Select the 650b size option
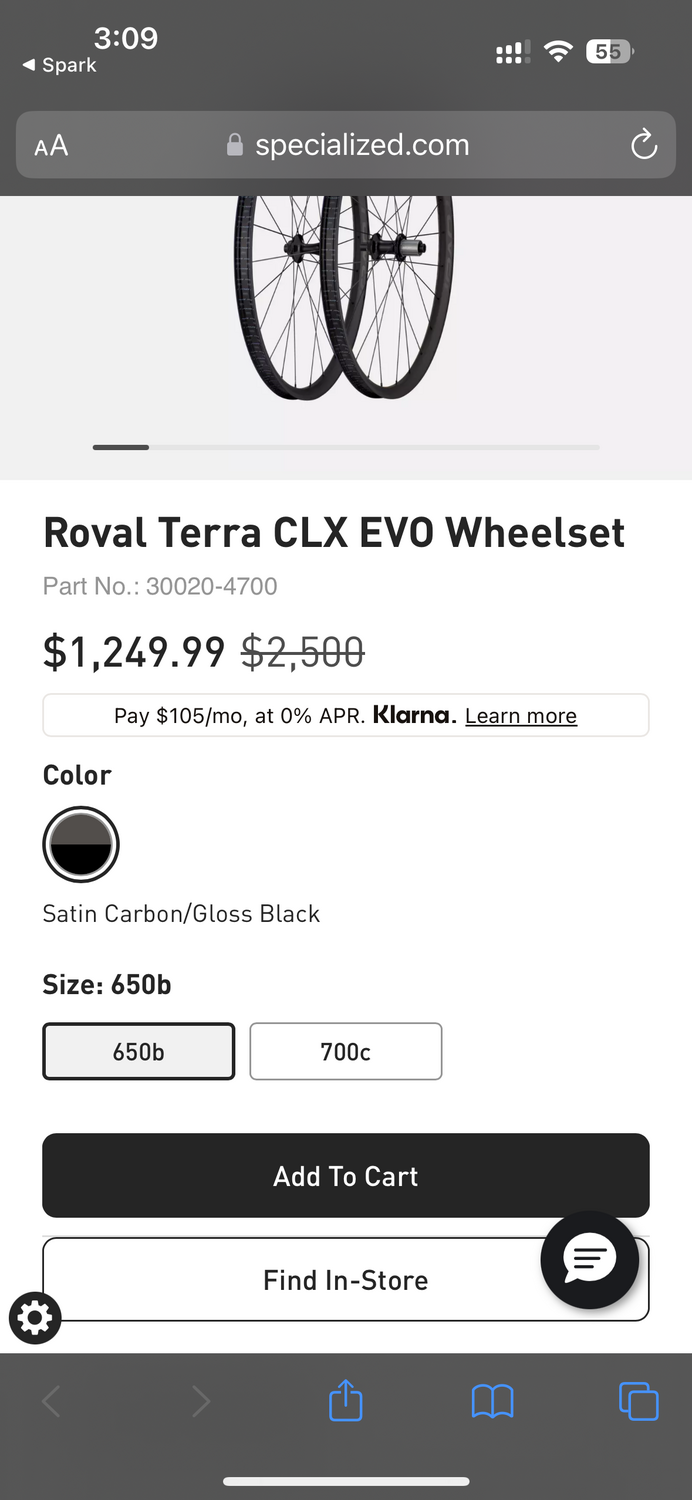Image resolution: width=692 pixels, height=1500 pixels. (138, 1051)
